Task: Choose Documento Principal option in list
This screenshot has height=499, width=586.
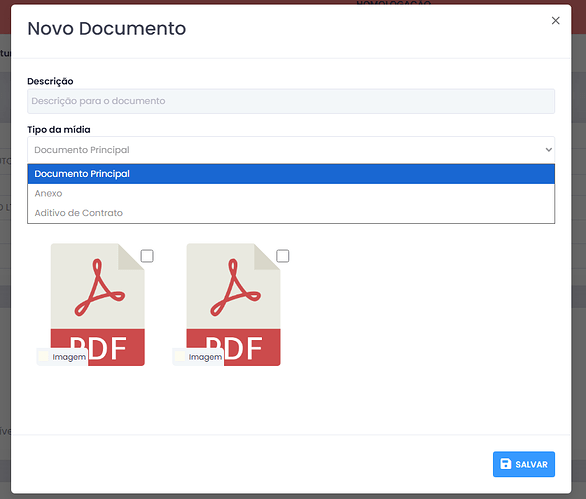Action: [291, 174]
